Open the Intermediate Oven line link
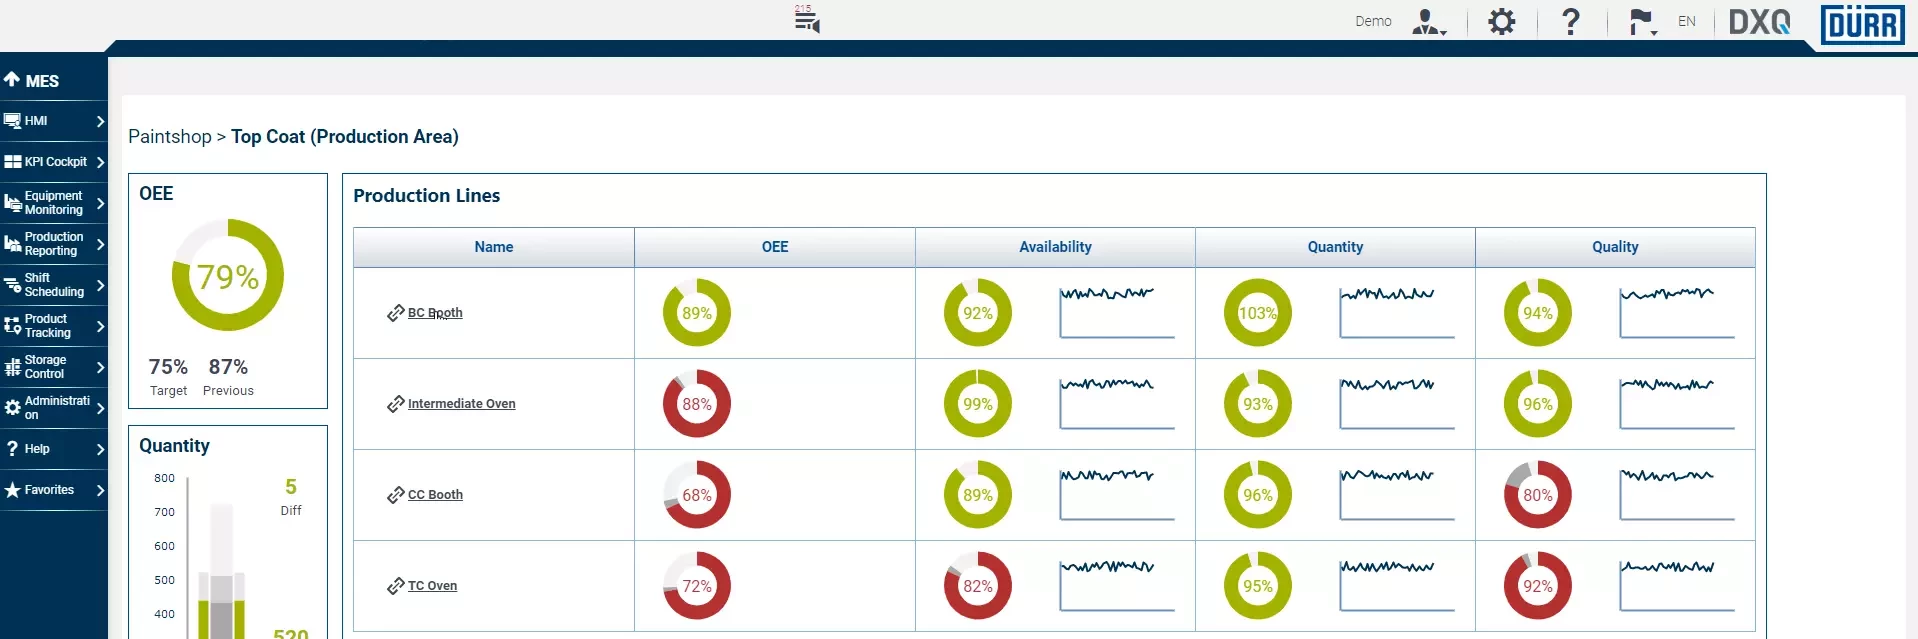Screen dimensions: 1918x639 (x=461, y=404)
